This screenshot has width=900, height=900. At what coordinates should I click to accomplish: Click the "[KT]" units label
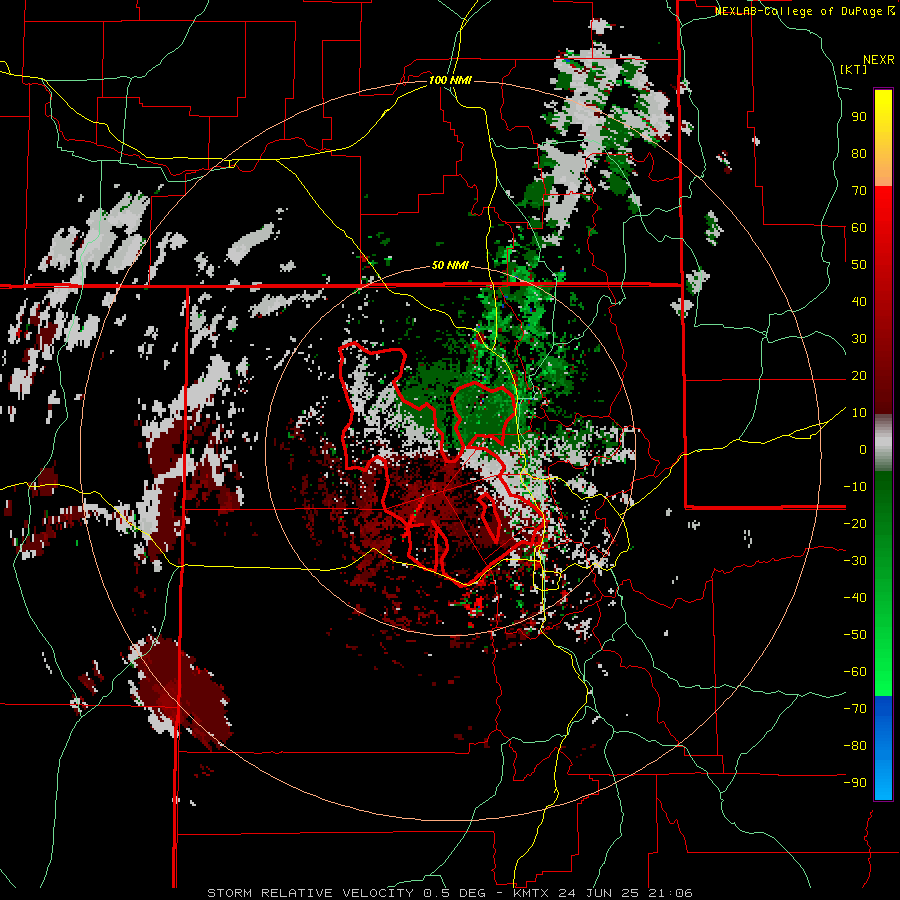pos(854,69)
